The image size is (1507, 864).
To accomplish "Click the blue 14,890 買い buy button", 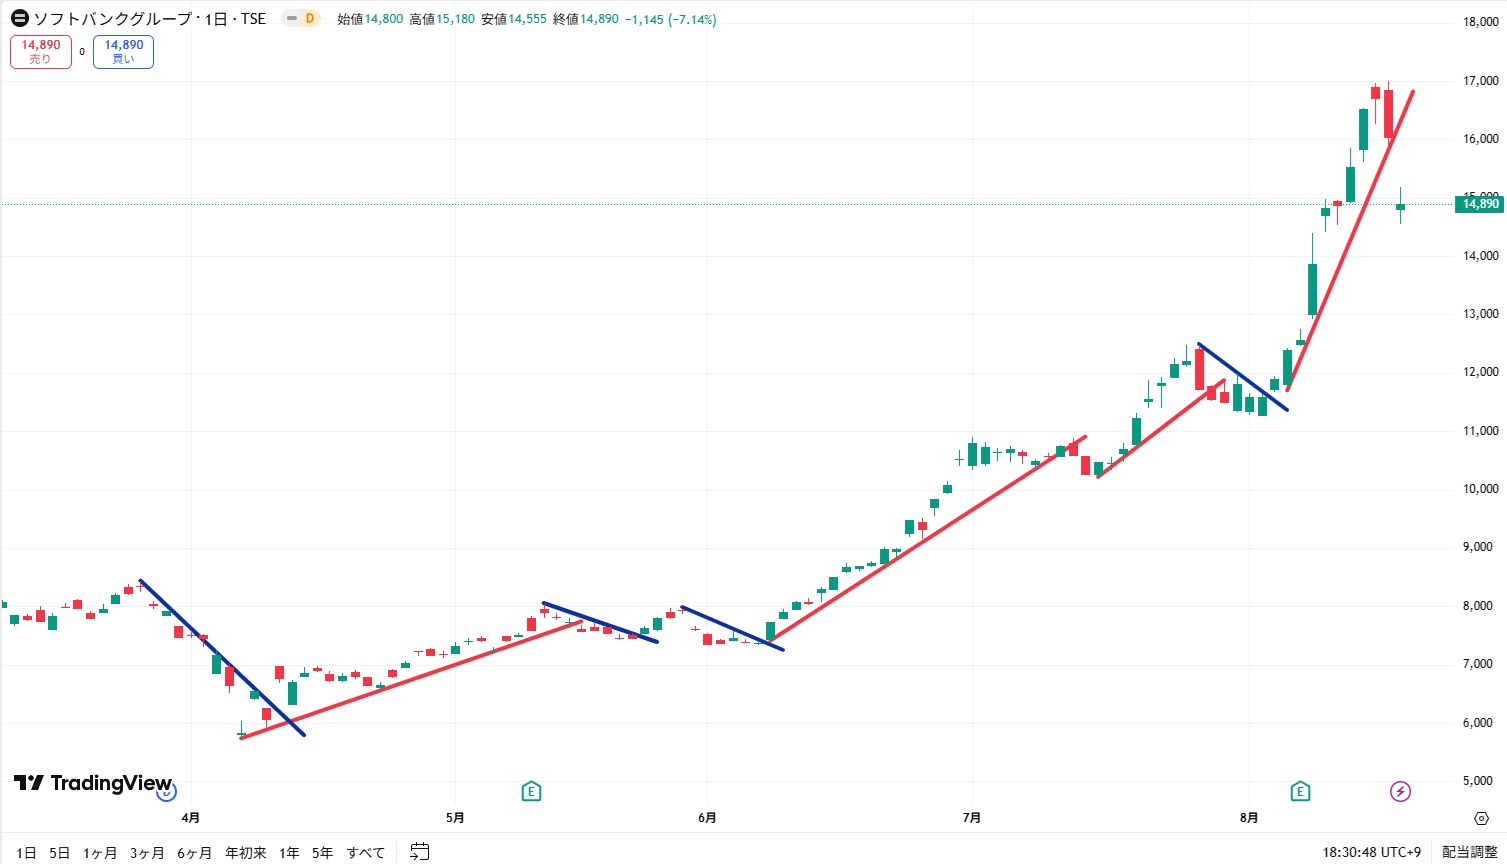I will (123, 52).
